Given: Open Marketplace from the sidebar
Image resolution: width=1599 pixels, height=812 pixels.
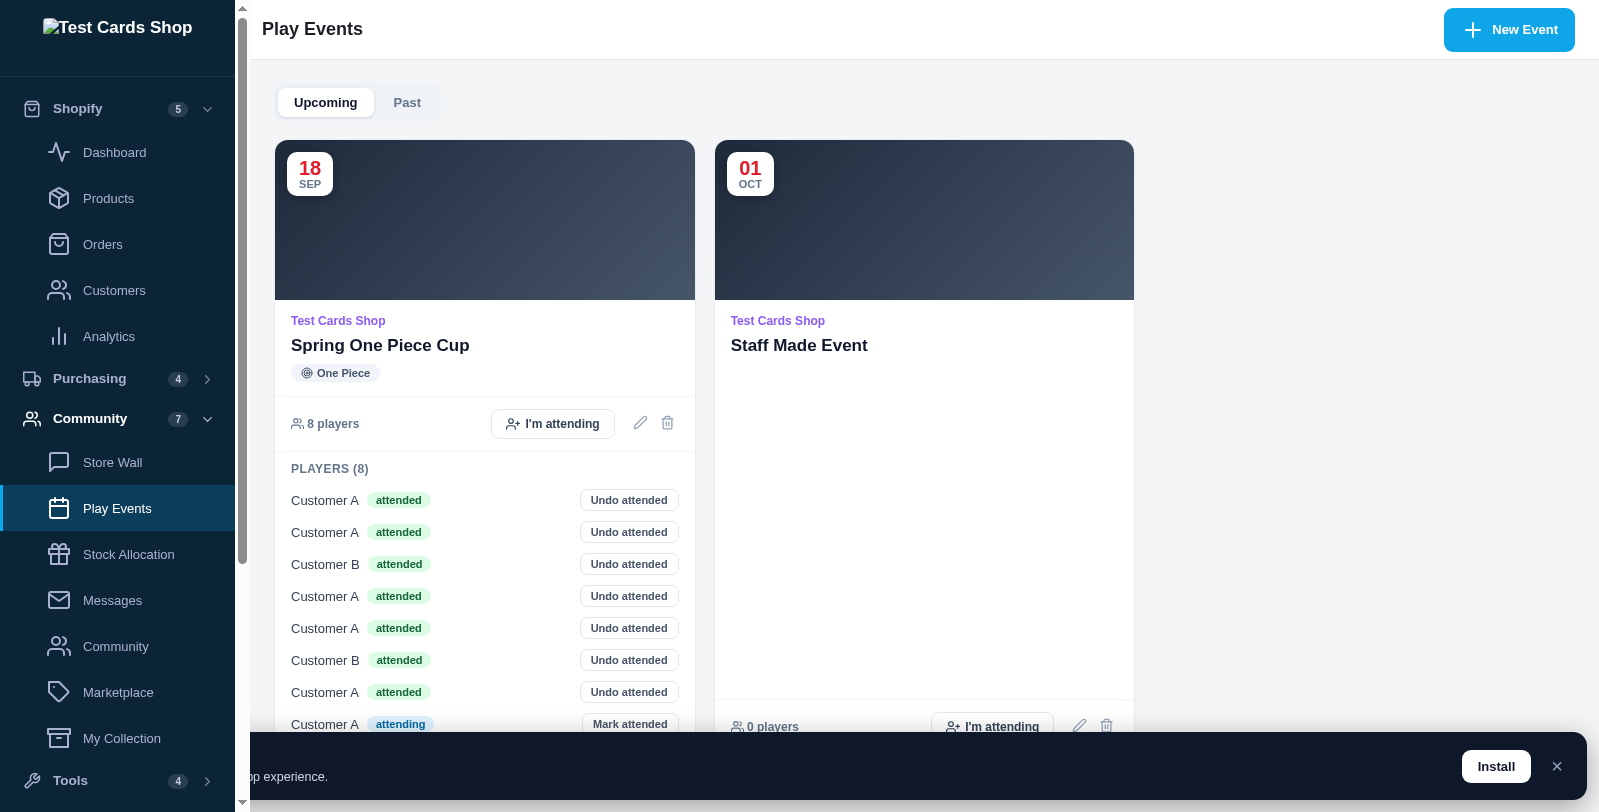Looking at the screenshot, I should [118, 692].
